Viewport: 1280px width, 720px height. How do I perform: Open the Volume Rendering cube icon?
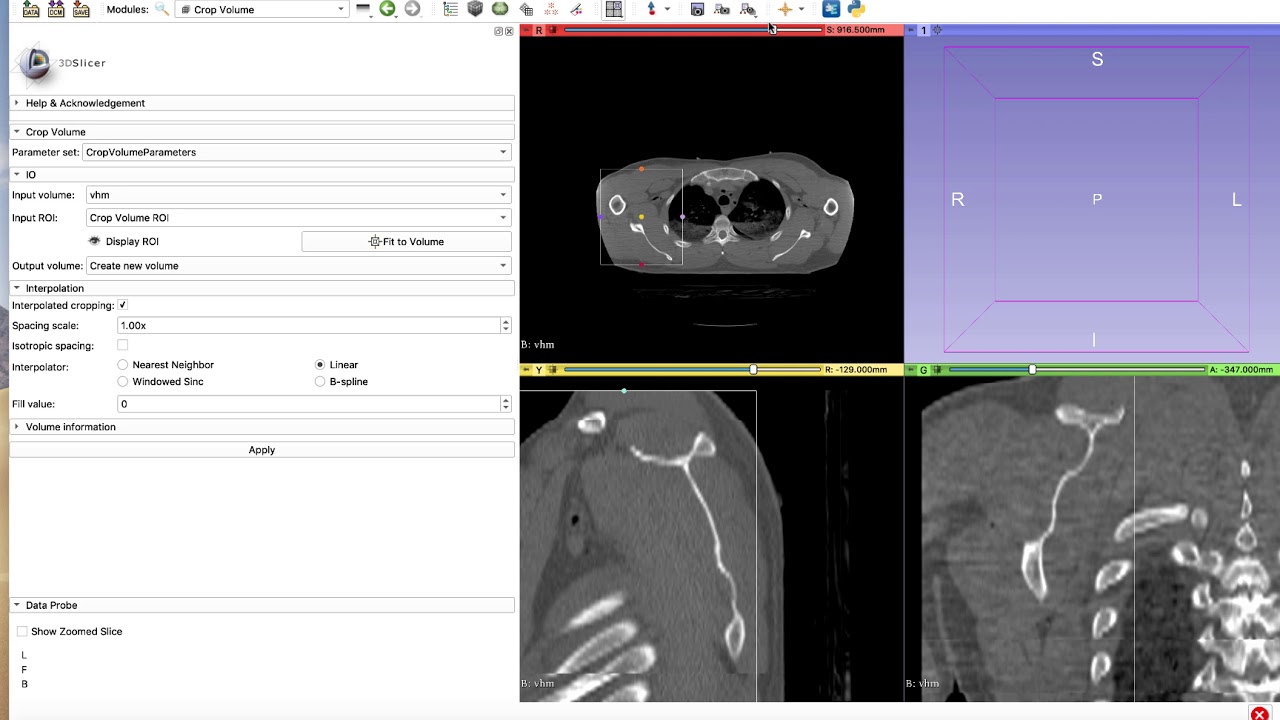476,9
